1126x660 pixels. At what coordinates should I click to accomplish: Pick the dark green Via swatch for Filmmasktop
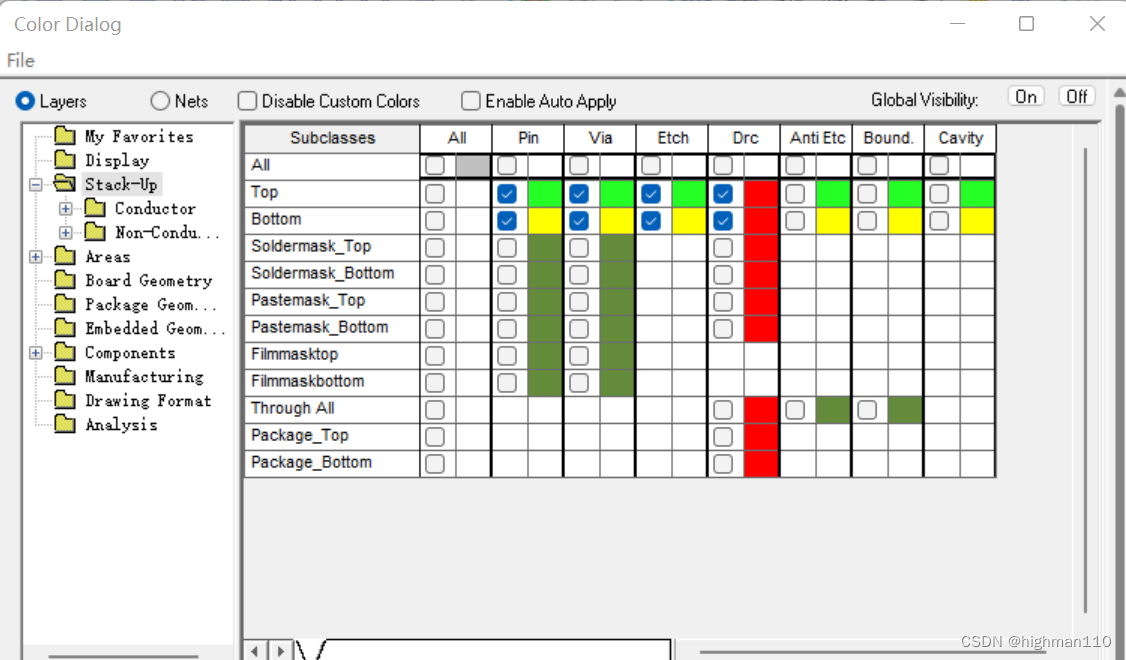[617, 355]
